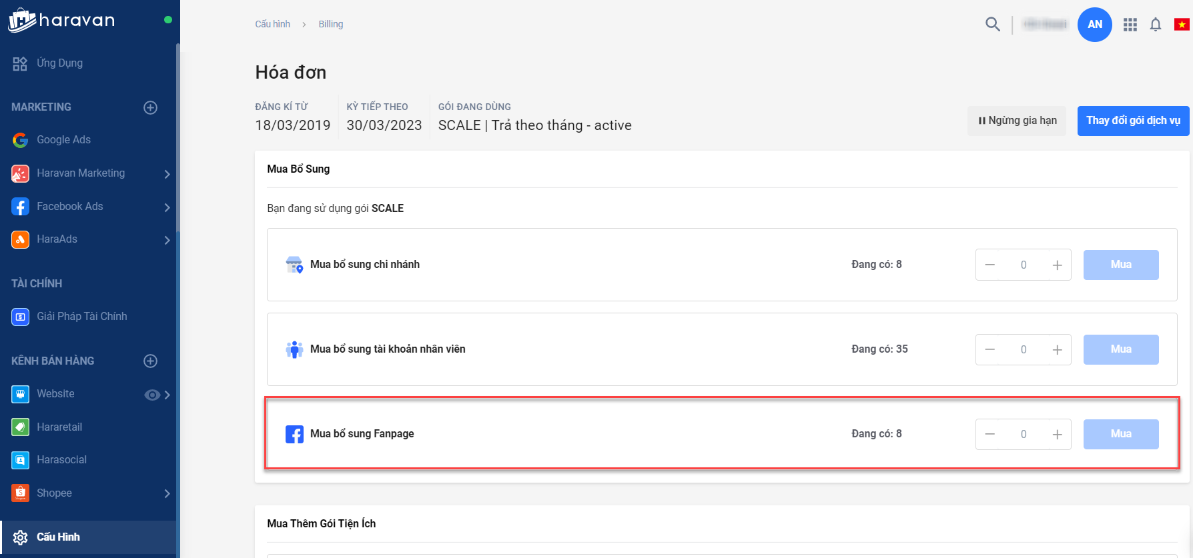The image size is (1193, 558).
Task: Select Cấu Hình in the sidebar
Action: click(58, 537)
